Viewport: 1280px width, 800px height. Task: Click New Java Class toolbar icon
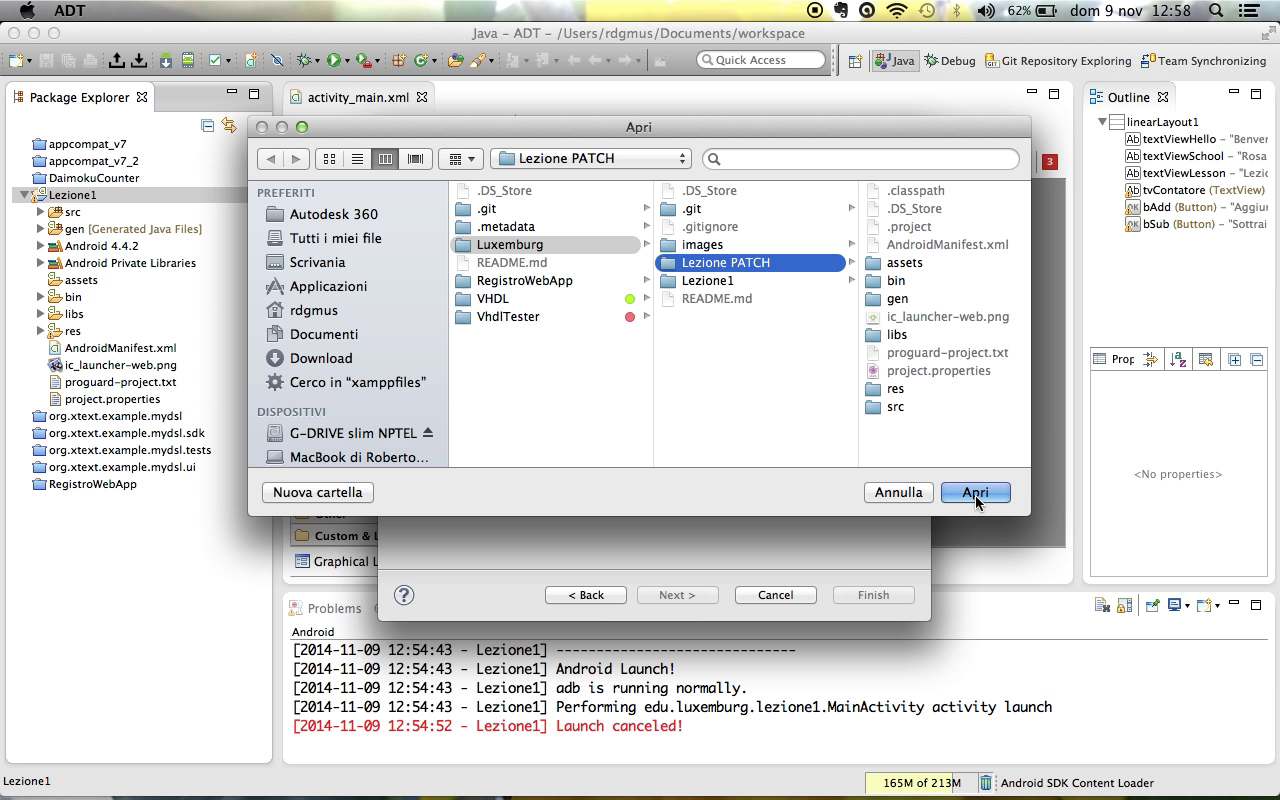421,60
